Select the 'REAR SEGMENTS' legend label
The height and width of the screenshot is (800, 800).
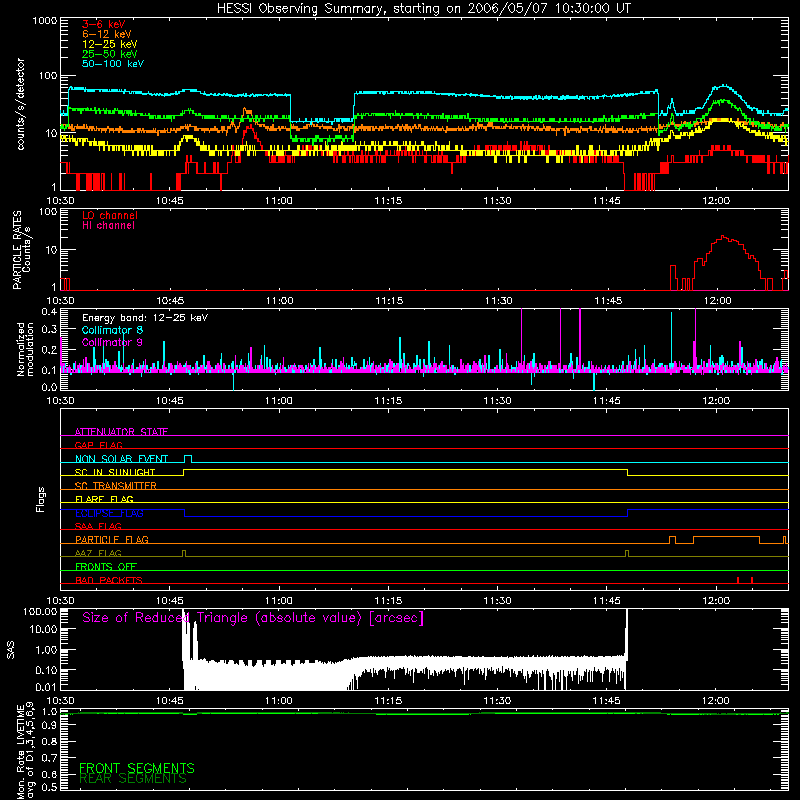click(133, 779)
